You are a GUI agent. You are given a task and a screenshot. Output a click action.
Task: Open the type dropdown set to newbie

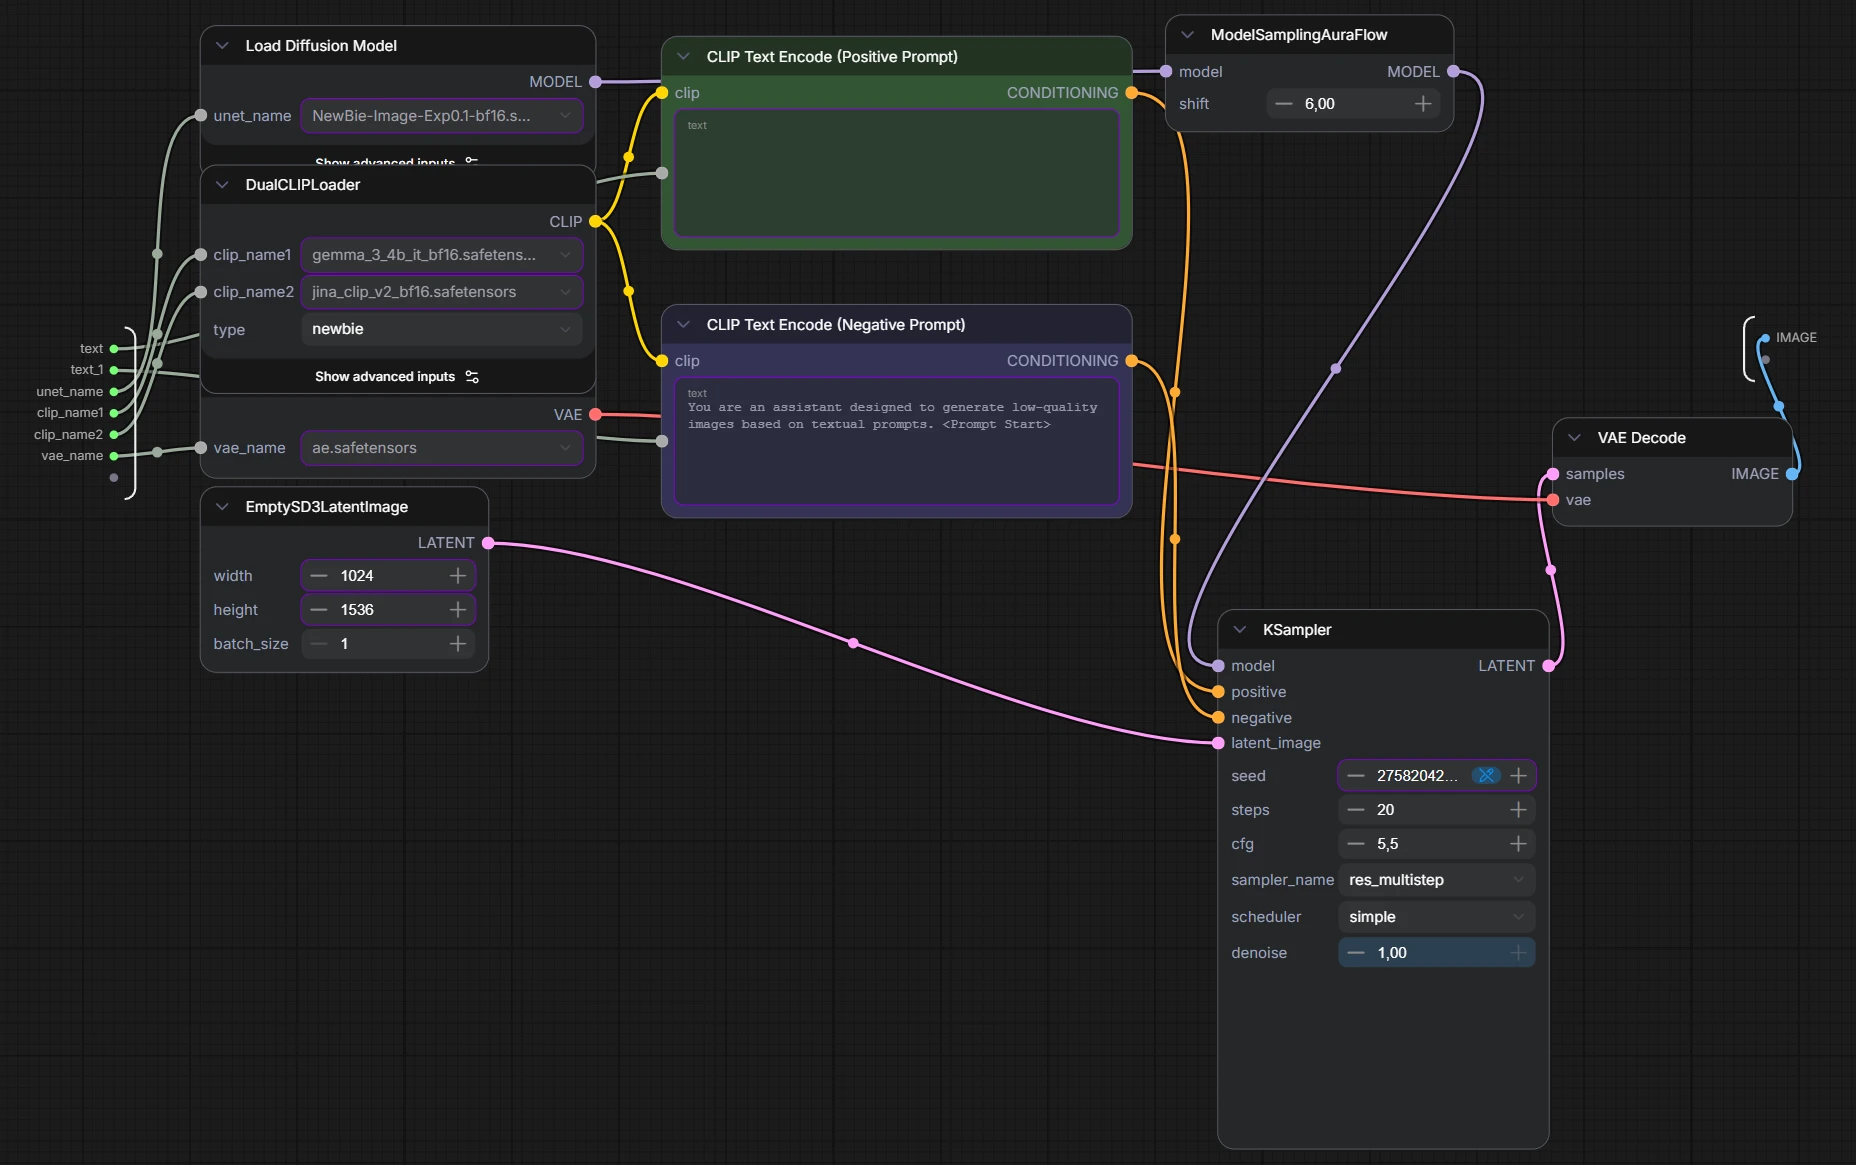coord(441,329)
